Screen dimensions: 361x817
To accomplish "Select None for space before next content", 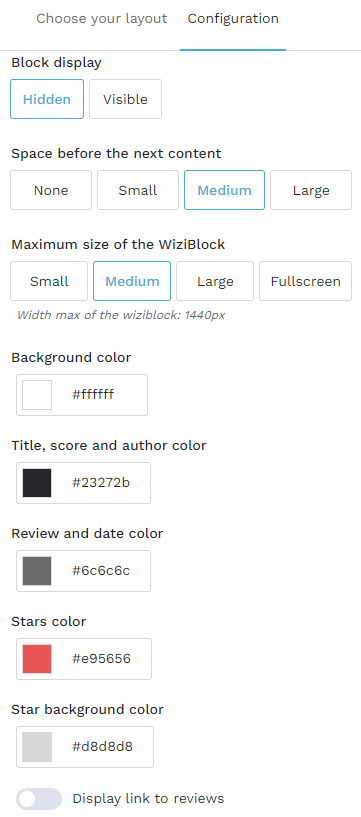I will [x=51, y=190].
